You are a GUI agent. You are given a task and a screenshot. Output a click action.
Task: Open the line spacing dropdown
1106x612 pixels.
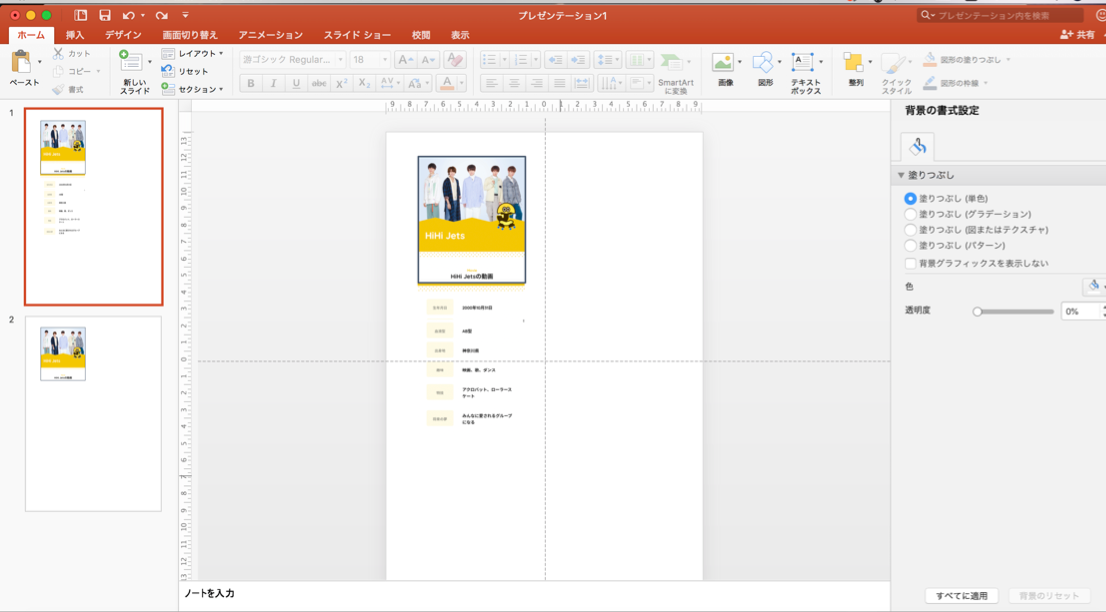pos(607,60)
